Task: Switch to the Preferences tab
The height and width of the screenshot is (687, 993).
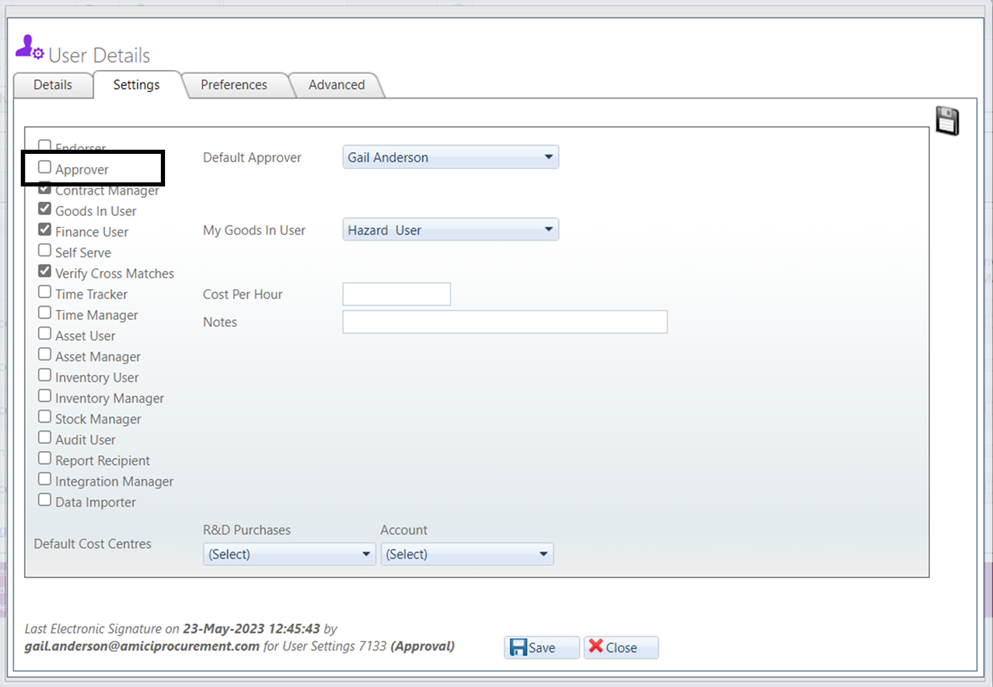Action: (x=234, y=85)
